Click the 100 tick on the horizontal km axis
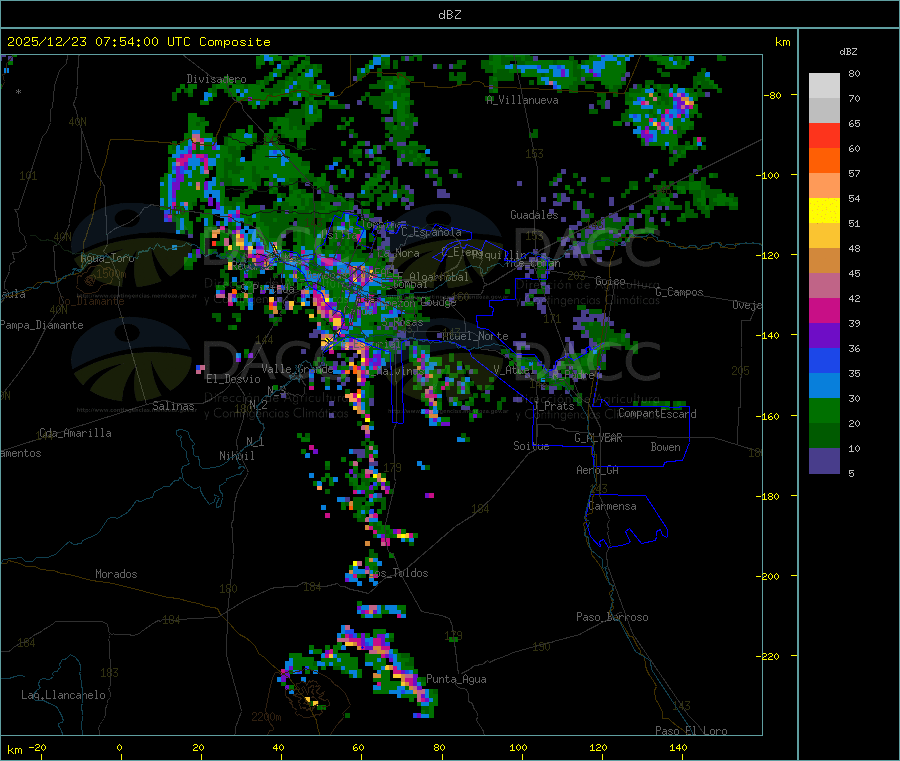 point(518,747)
